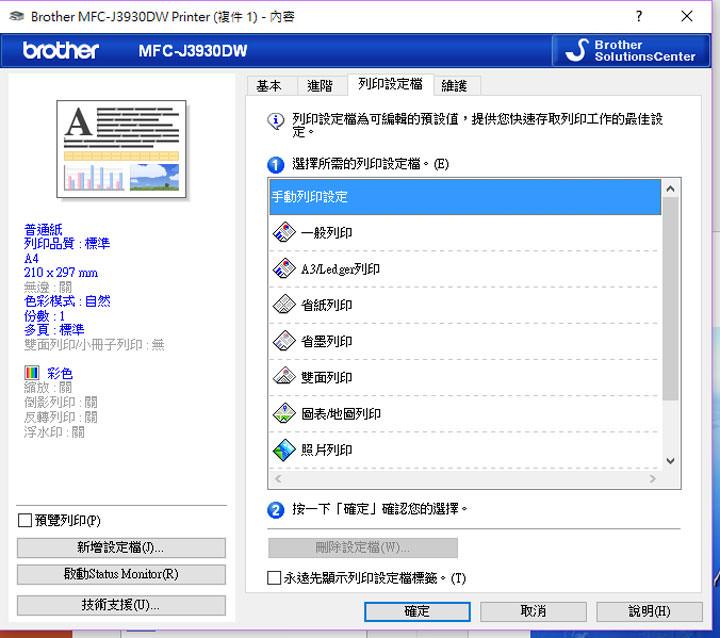The image size is (720, 638).
Task: Select the 圖表/地圖列印 profile icon
Action: (x=284, y=413)
